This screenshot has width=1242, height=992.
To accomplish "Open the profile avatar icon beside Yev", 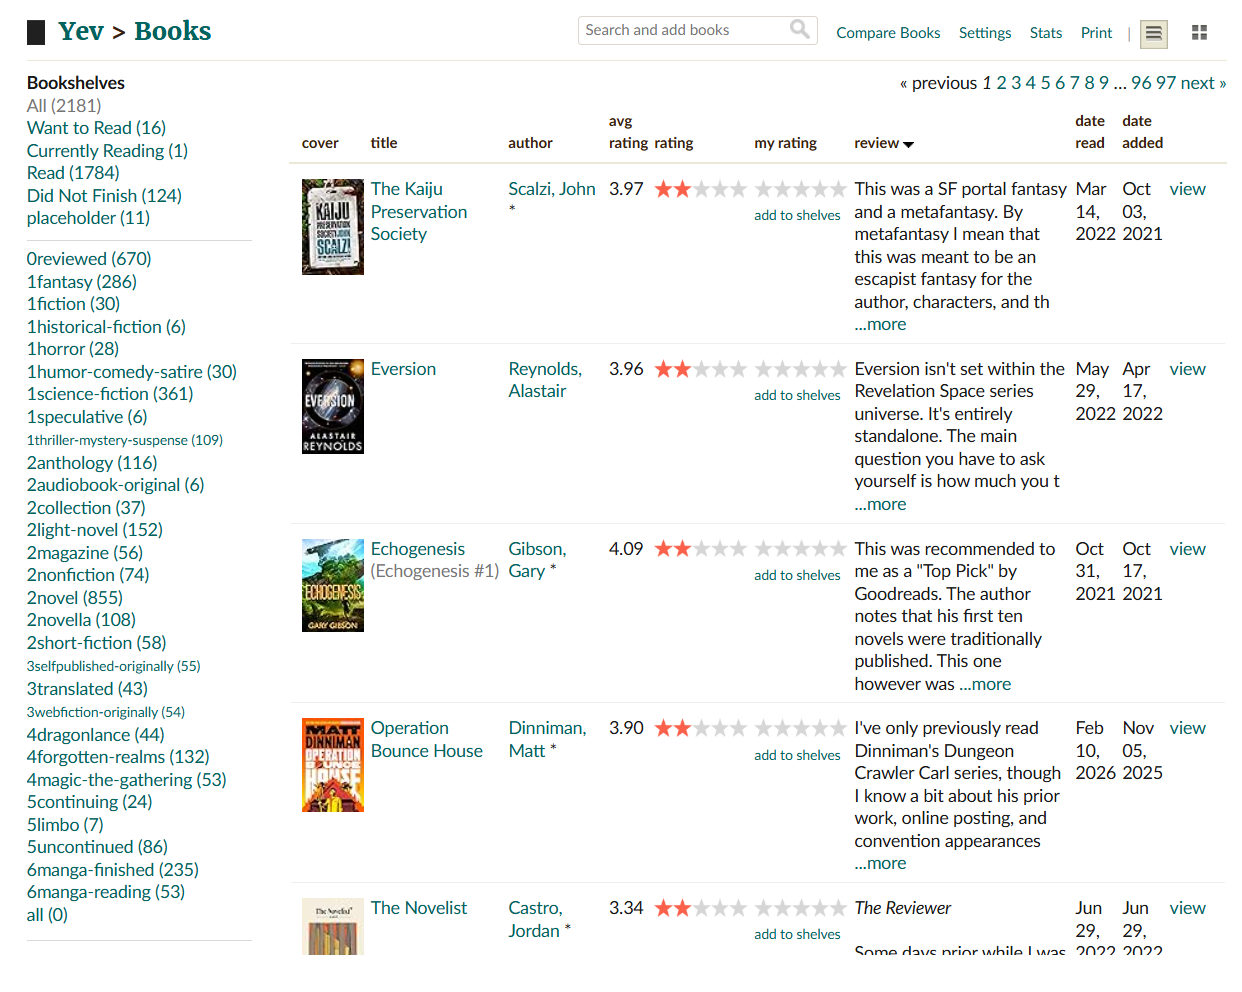I will [x=36, y=33].
